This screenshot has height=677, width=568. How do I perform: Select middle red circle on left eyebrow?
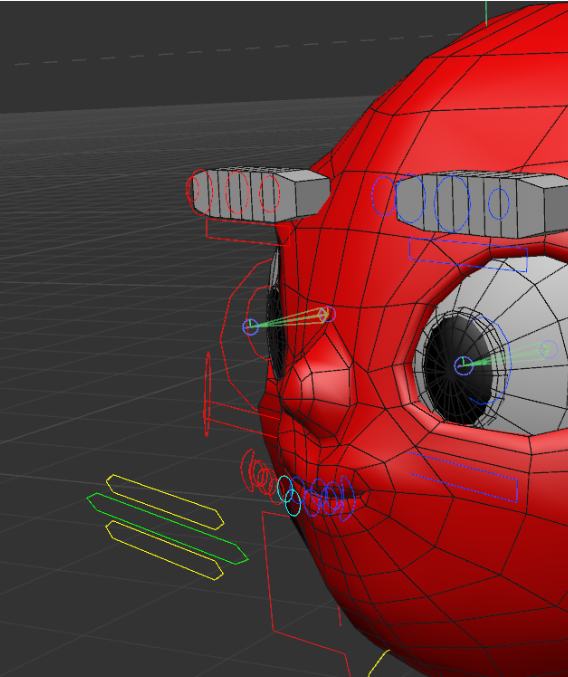tap(237, 192)
